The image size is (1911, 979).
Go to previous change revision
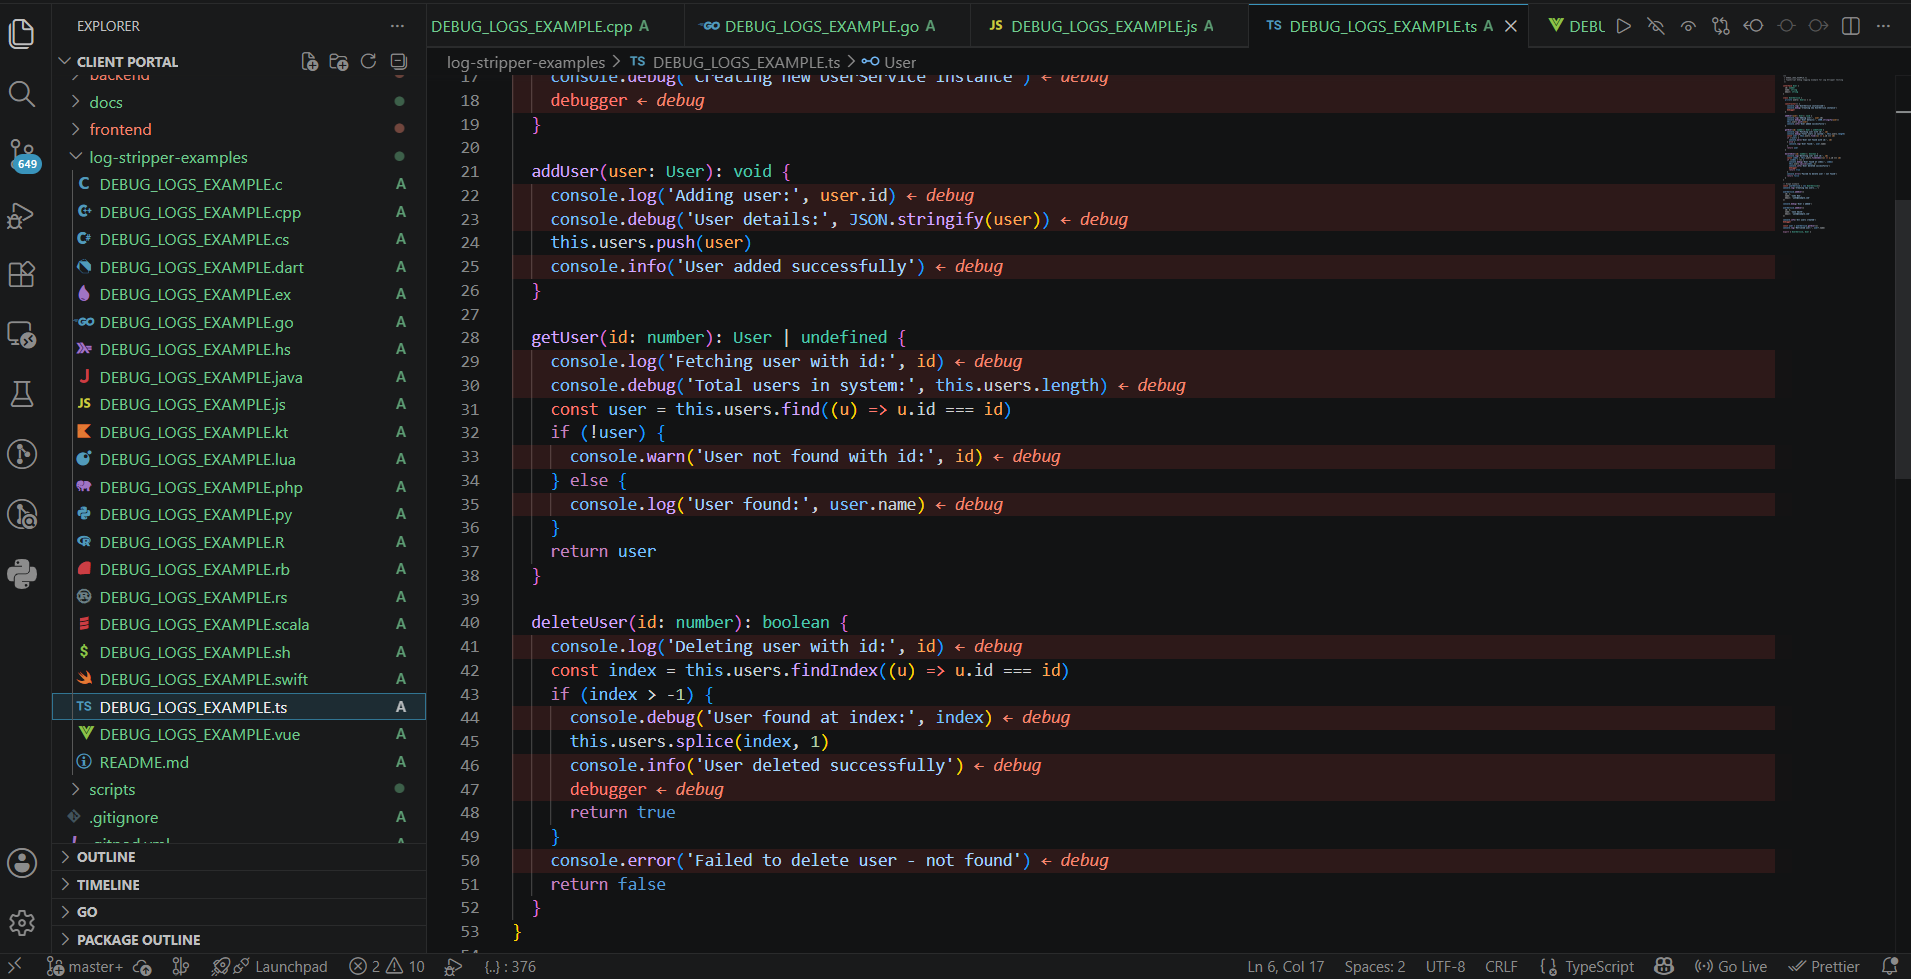click(1753, 26)
